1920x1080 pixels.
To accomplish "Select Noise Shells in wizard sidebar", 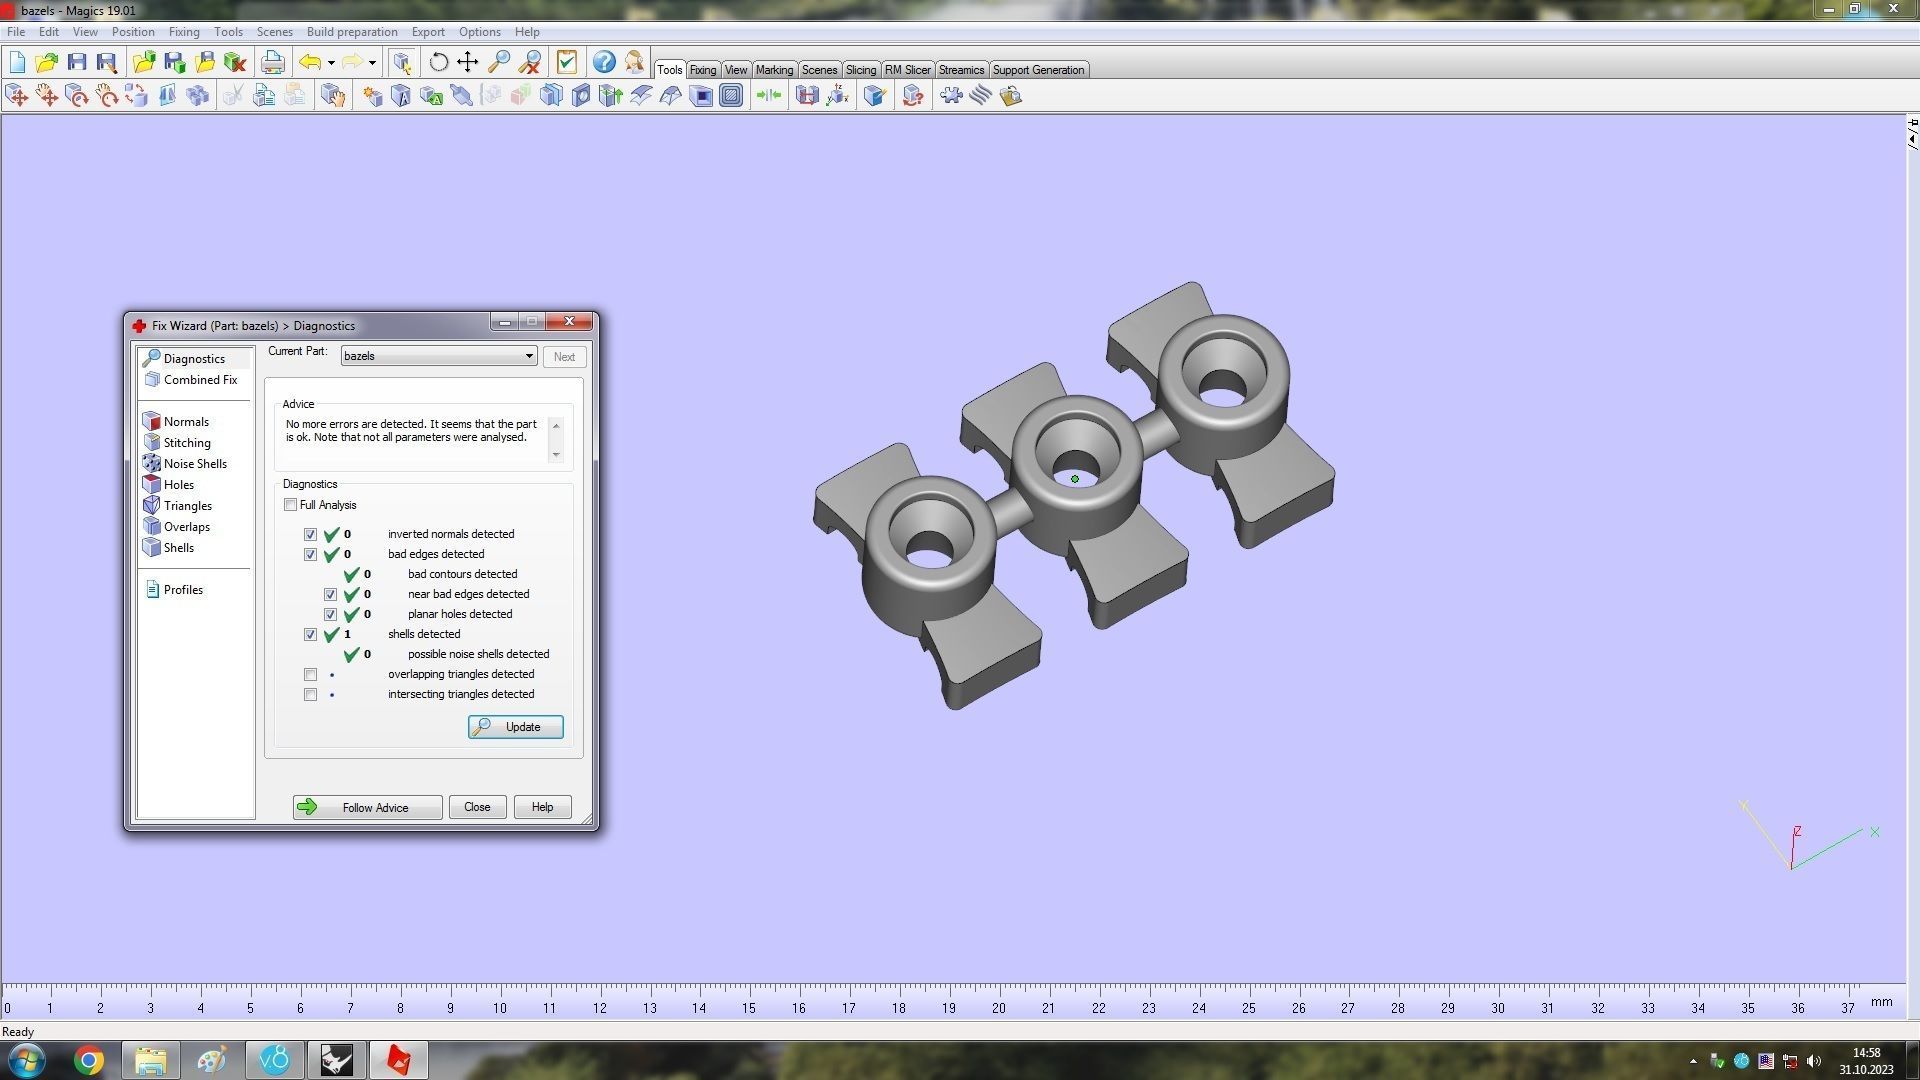I will [185, 464].
